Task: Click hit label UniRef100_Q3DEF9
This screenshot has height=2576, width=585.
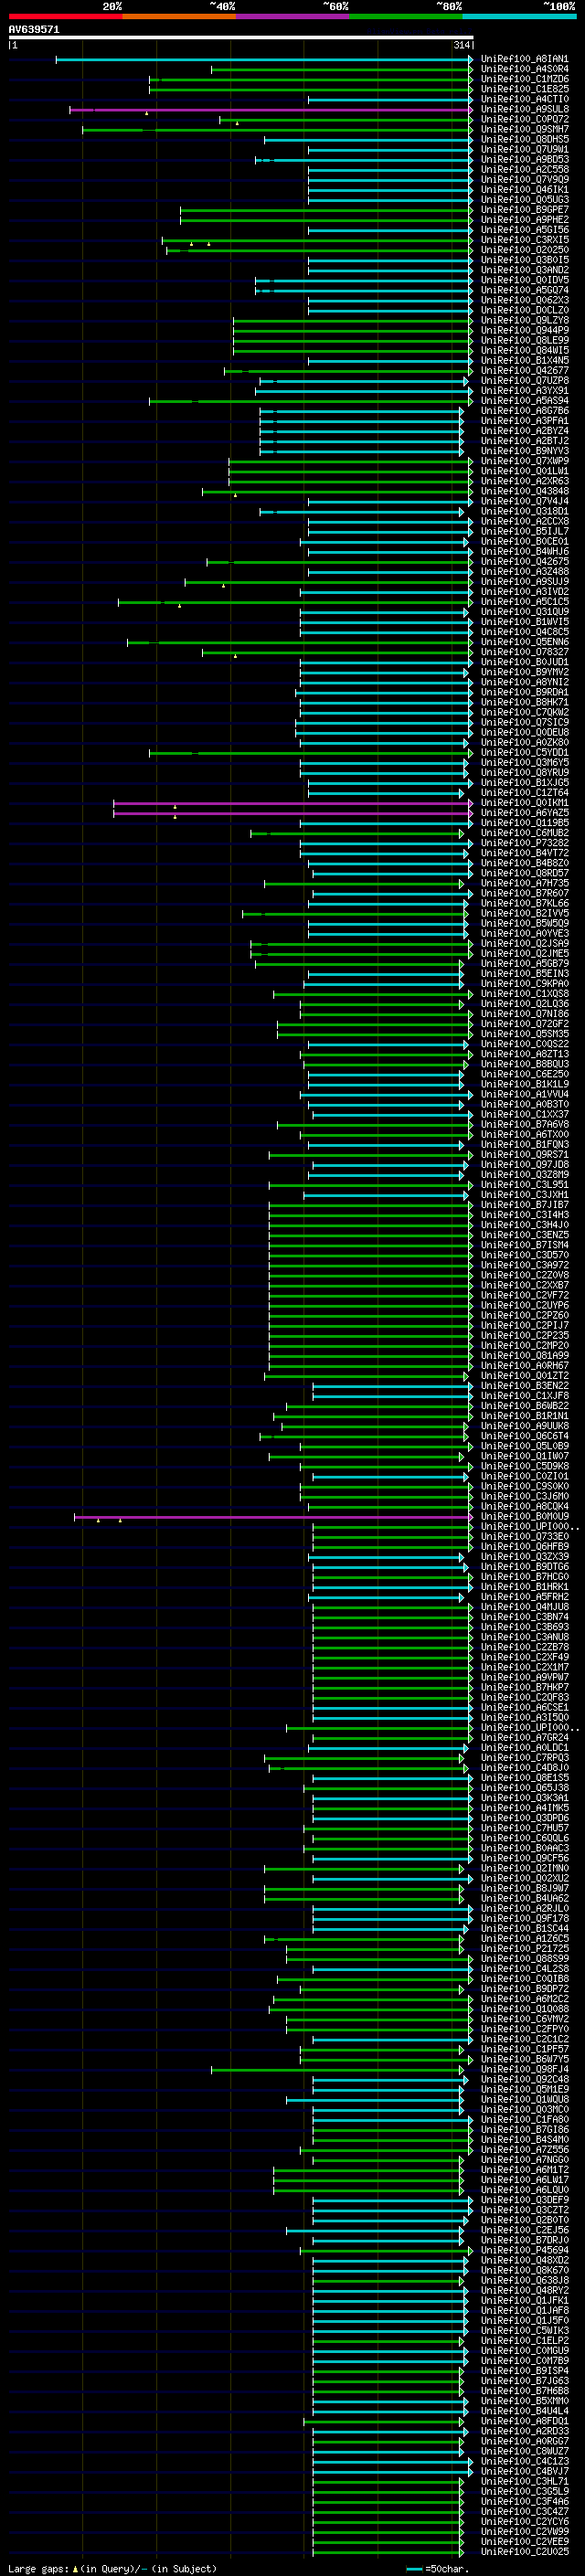Action: pos(524,2199)
